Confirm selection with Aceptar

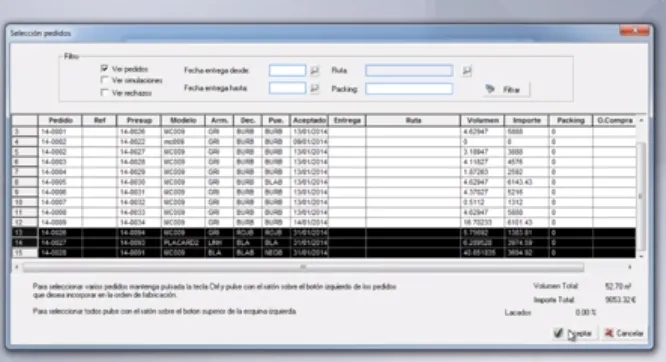tap(575, 333)
